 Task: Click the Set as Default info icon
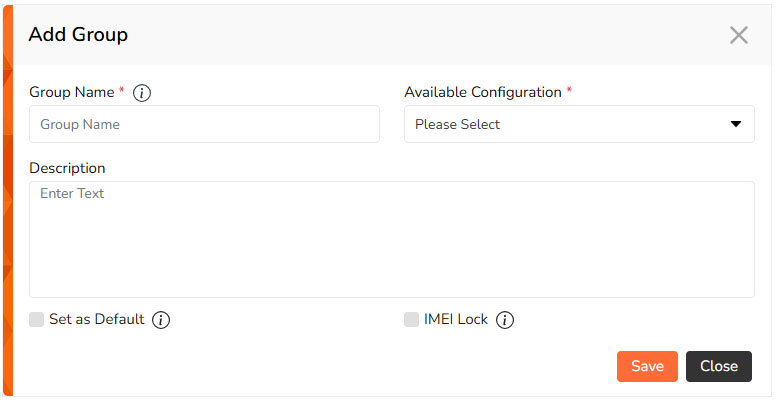tap(161, 320)
